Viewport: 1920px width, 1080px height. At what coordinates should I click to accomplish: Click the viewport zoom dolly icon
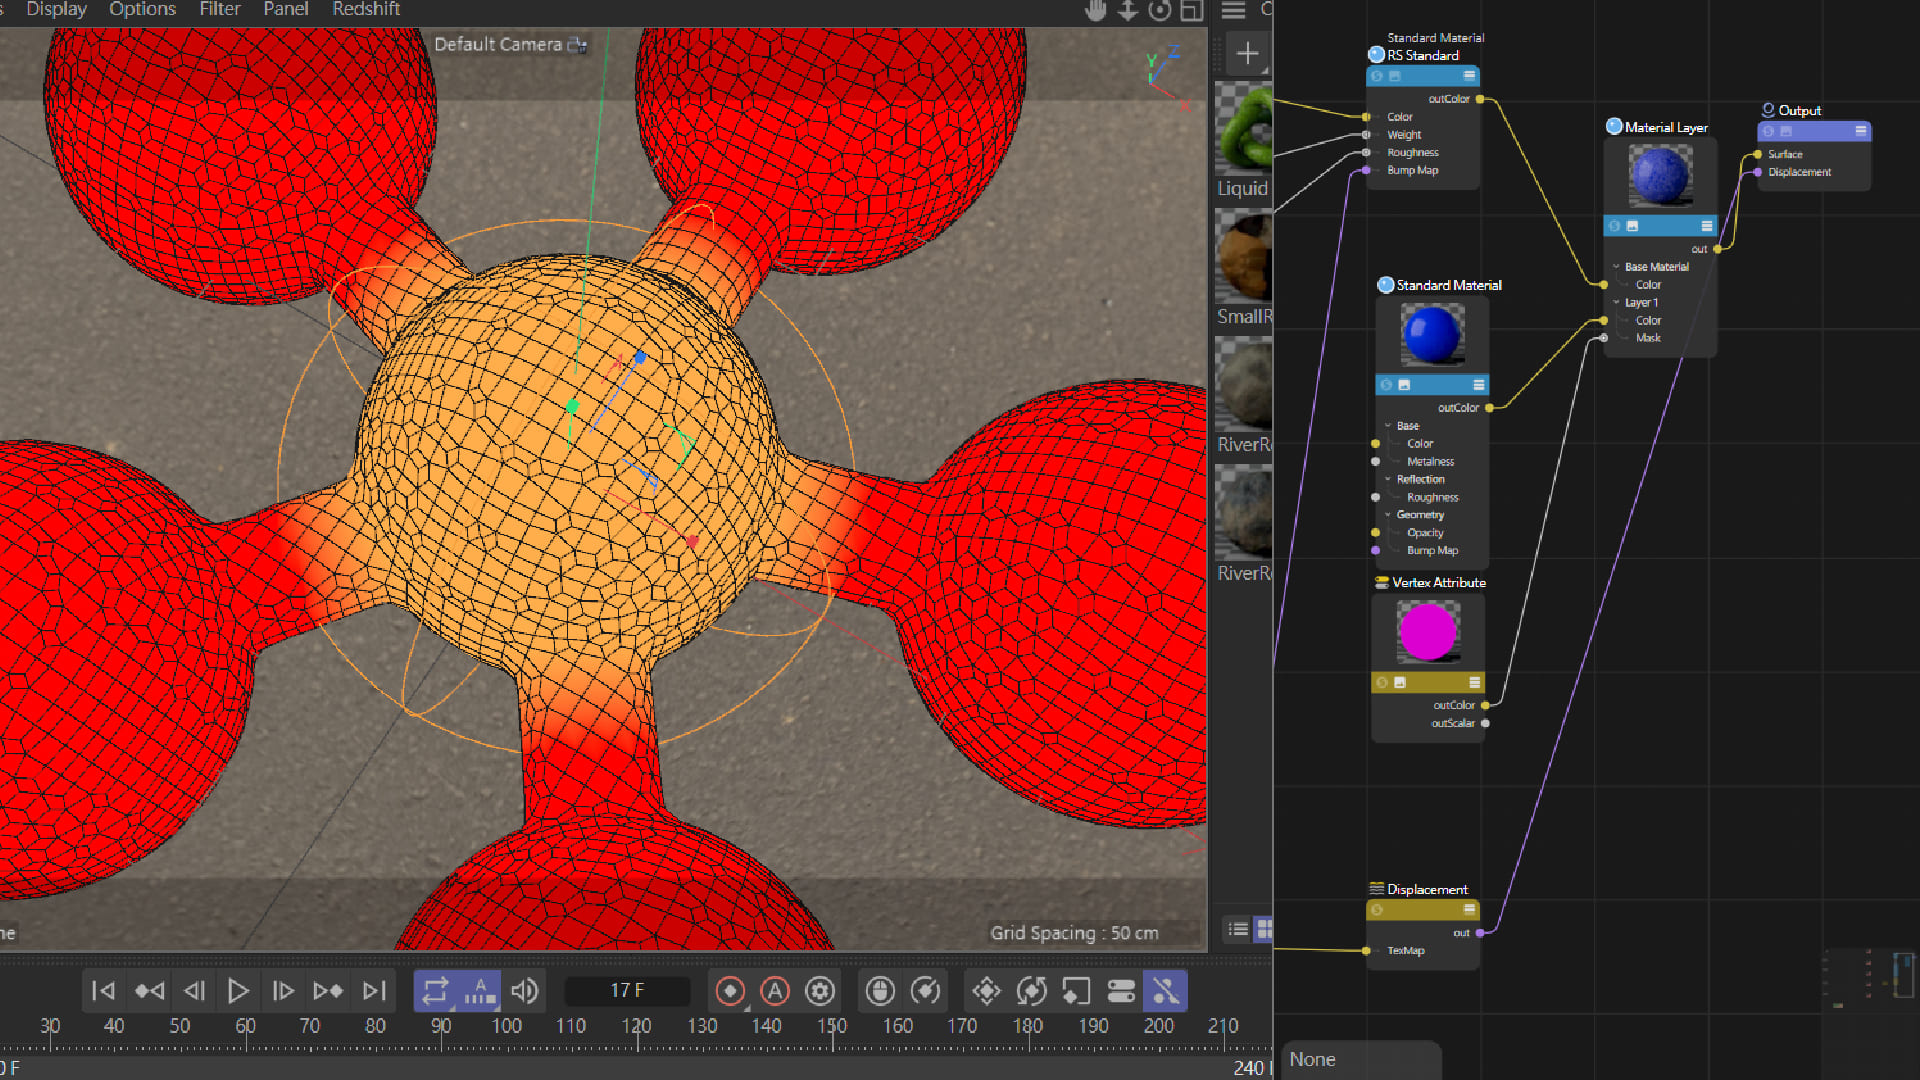pyautogui.click(x=1128, y=11)
